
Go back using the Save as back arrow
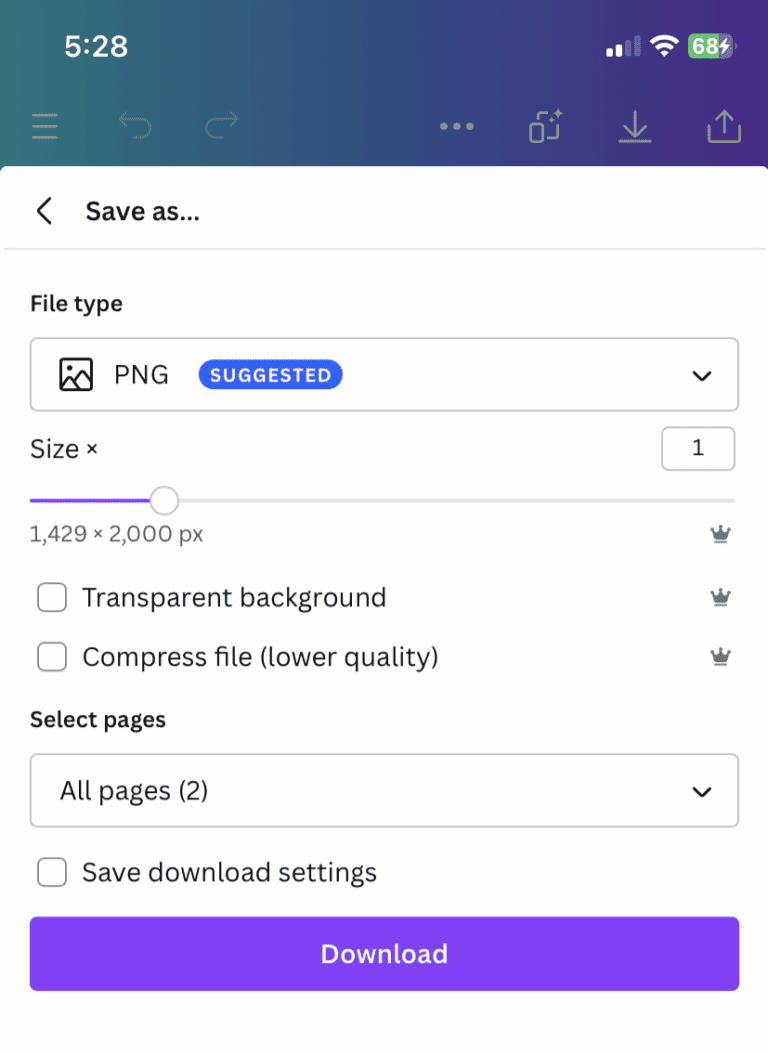click(44, 211)
